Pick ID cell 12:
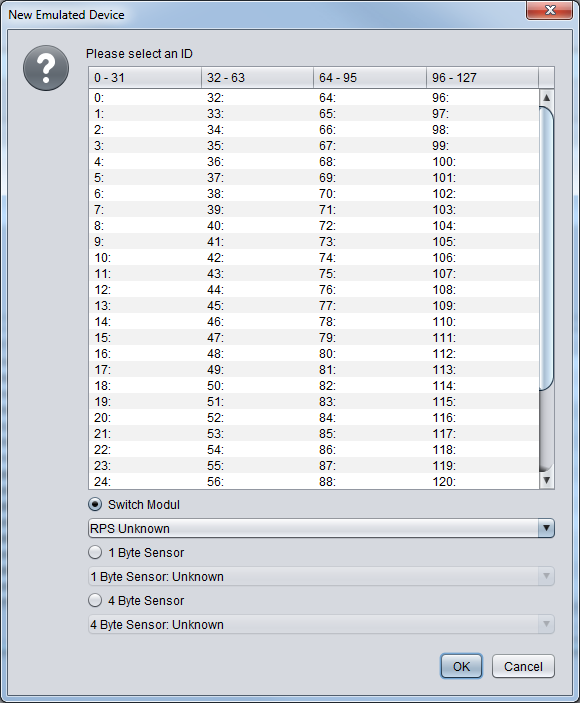 coord(145,290)
